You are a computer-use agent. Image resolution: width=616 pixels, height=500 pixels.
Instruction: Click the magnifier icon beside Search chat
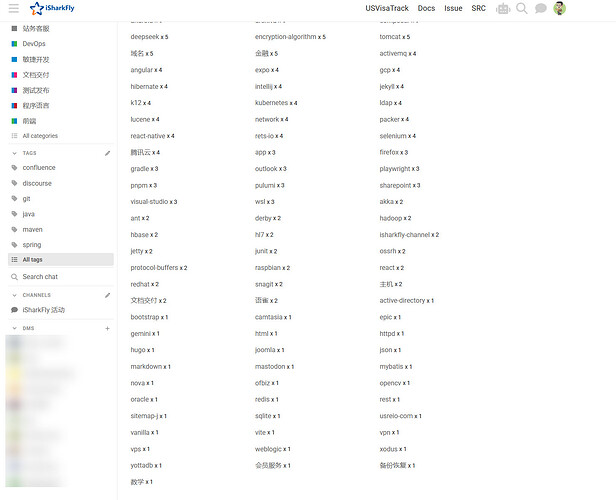tap(15, 277)
